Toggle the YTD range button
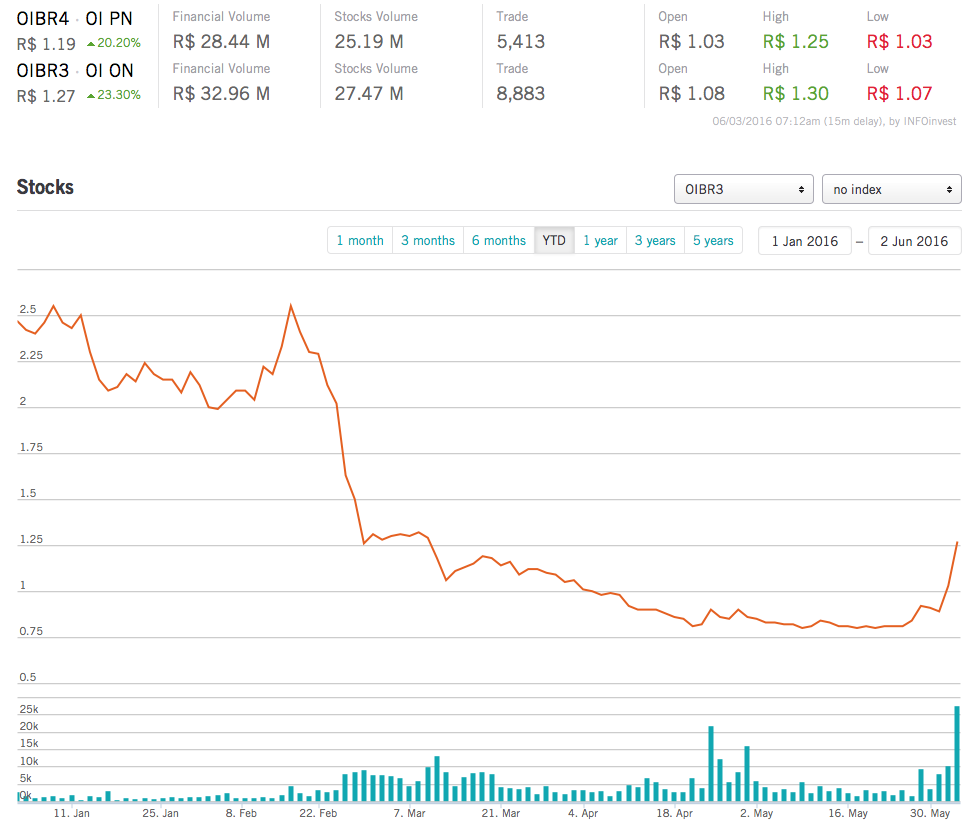975x829 pixels. [554, 240]
